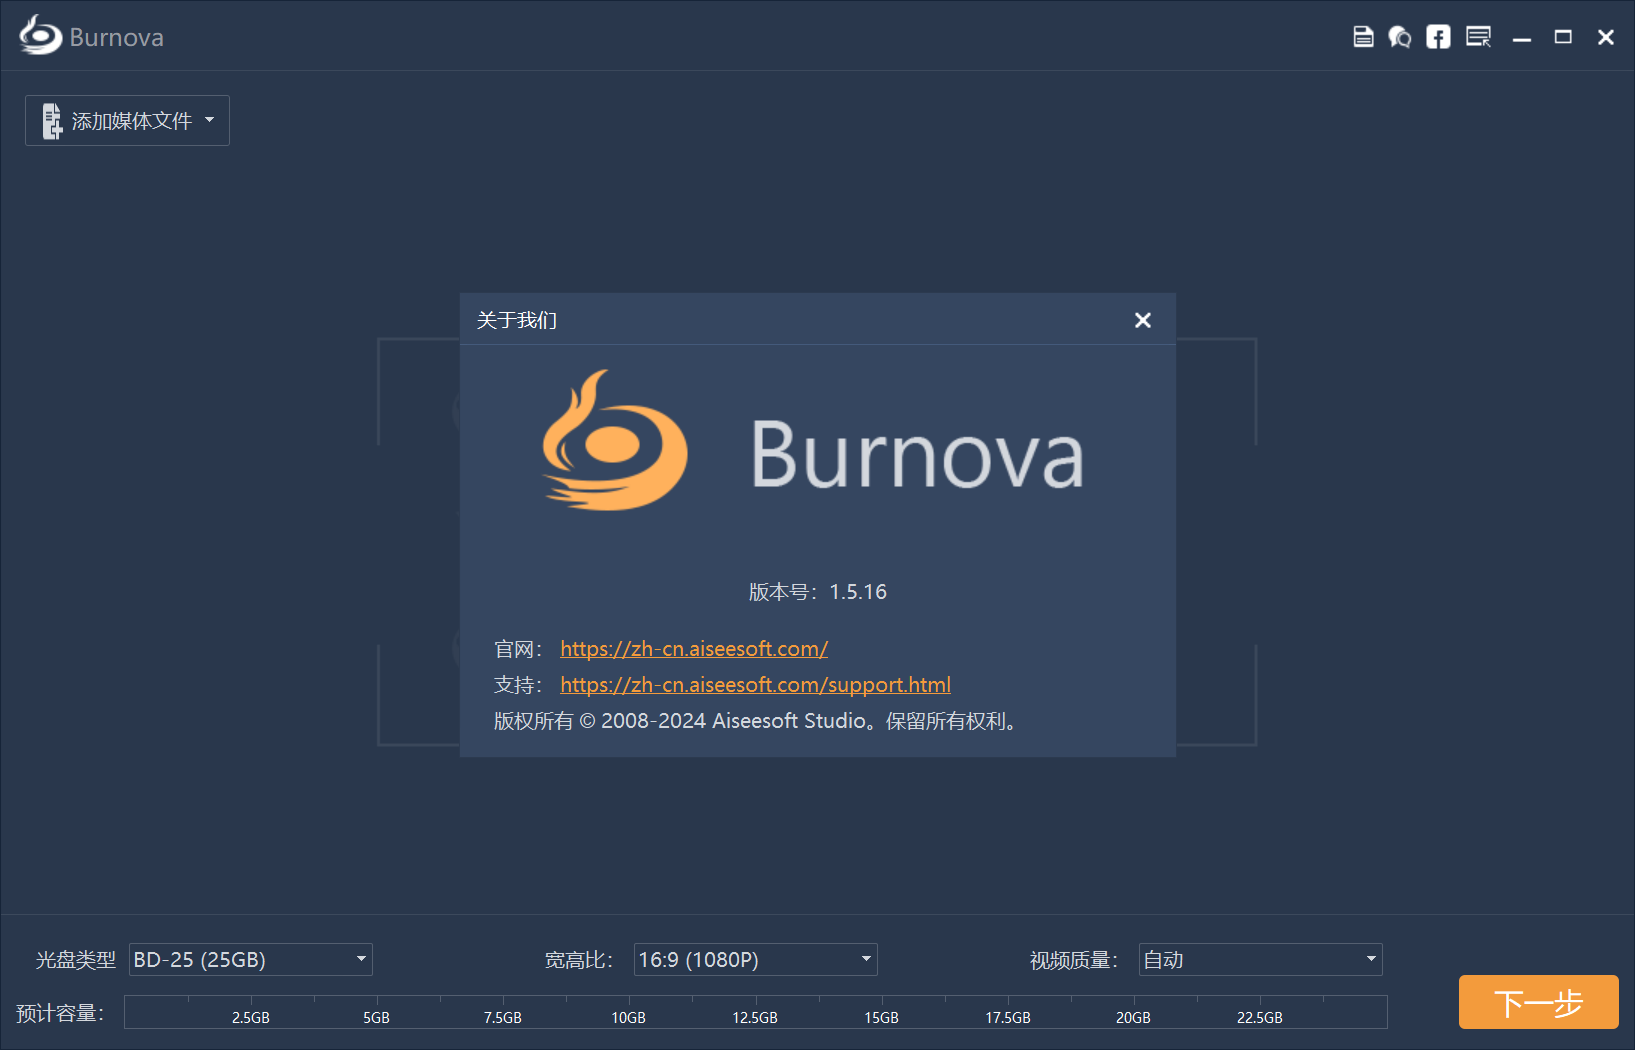Open the support.html support link
The width and height of the screenshot is (1635, 1050).
tap(755, 685)
